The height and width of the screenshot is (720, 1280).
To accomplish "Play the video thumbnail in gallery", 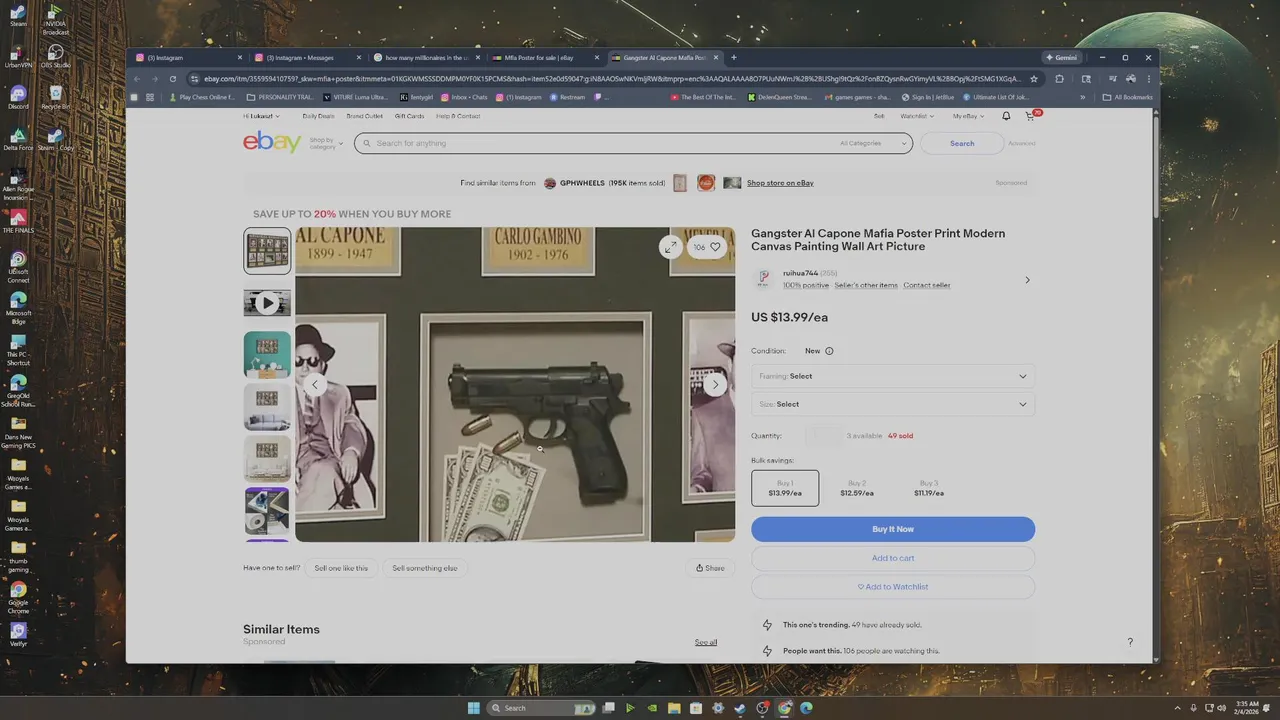I will point(267,302).
